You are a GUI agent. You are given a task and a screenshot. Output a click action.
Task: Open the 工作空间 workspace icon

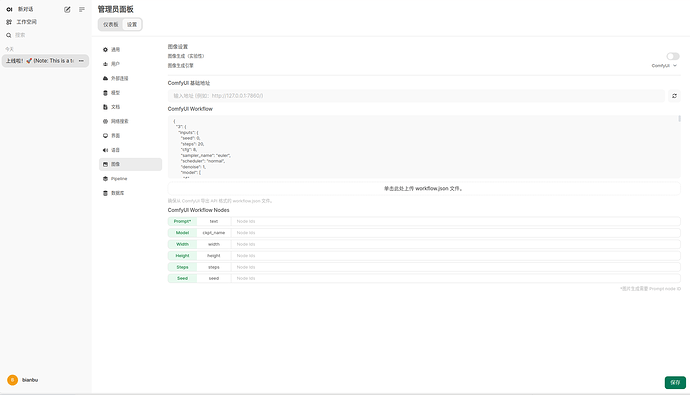click(9, 22)
